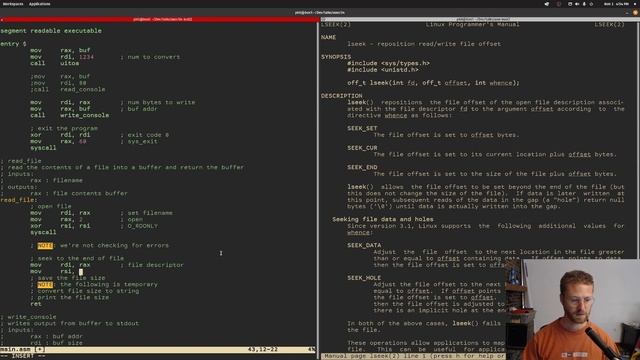The height and width of the screenshot is (360, 640).
Task: Click the leftmost white tray icon
Action: (547, 4)
